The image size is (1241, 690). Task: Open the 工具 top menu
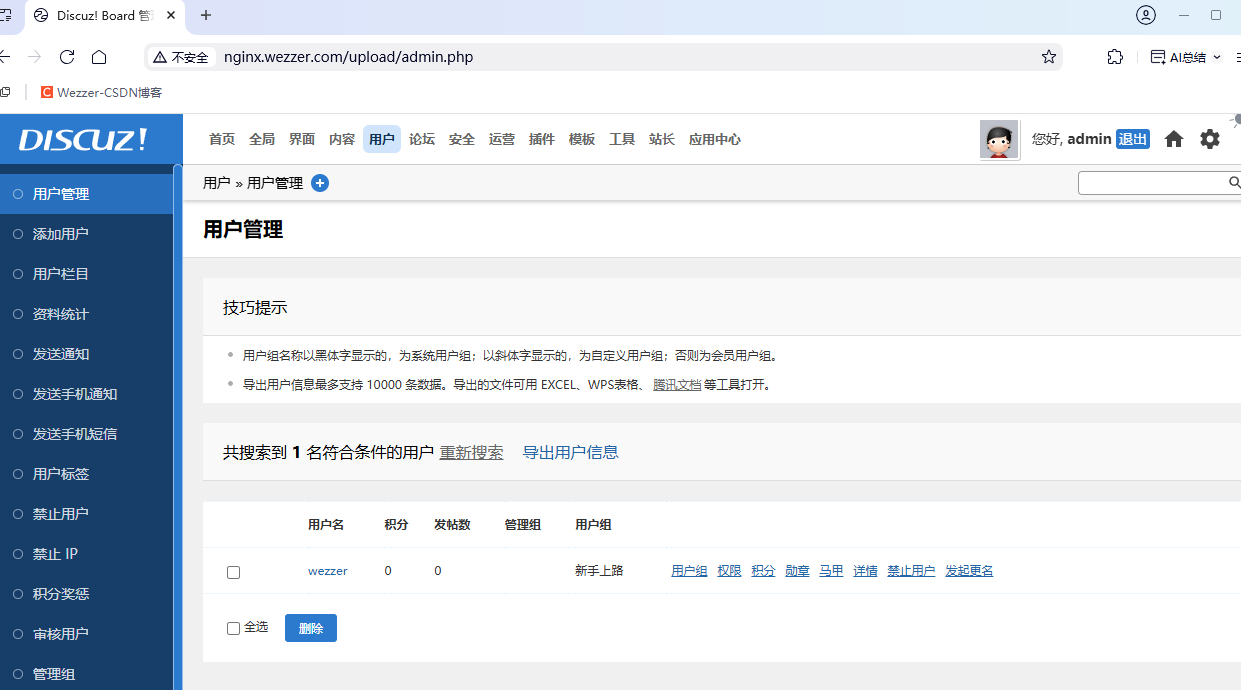(622, 139)
